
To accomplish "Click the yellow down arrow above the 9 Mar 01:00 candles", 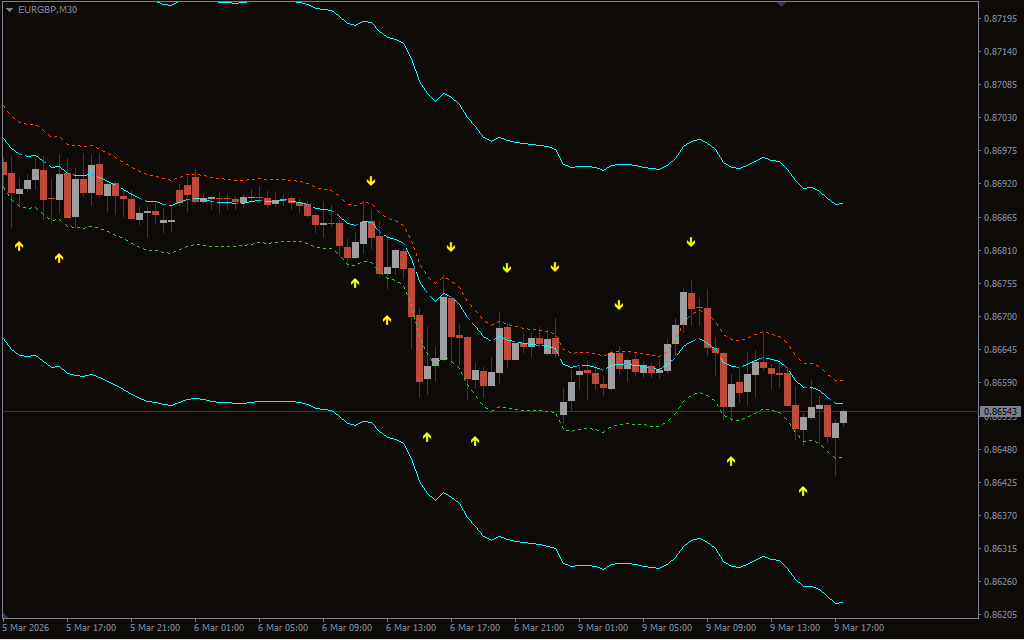I will pos(619,305).
